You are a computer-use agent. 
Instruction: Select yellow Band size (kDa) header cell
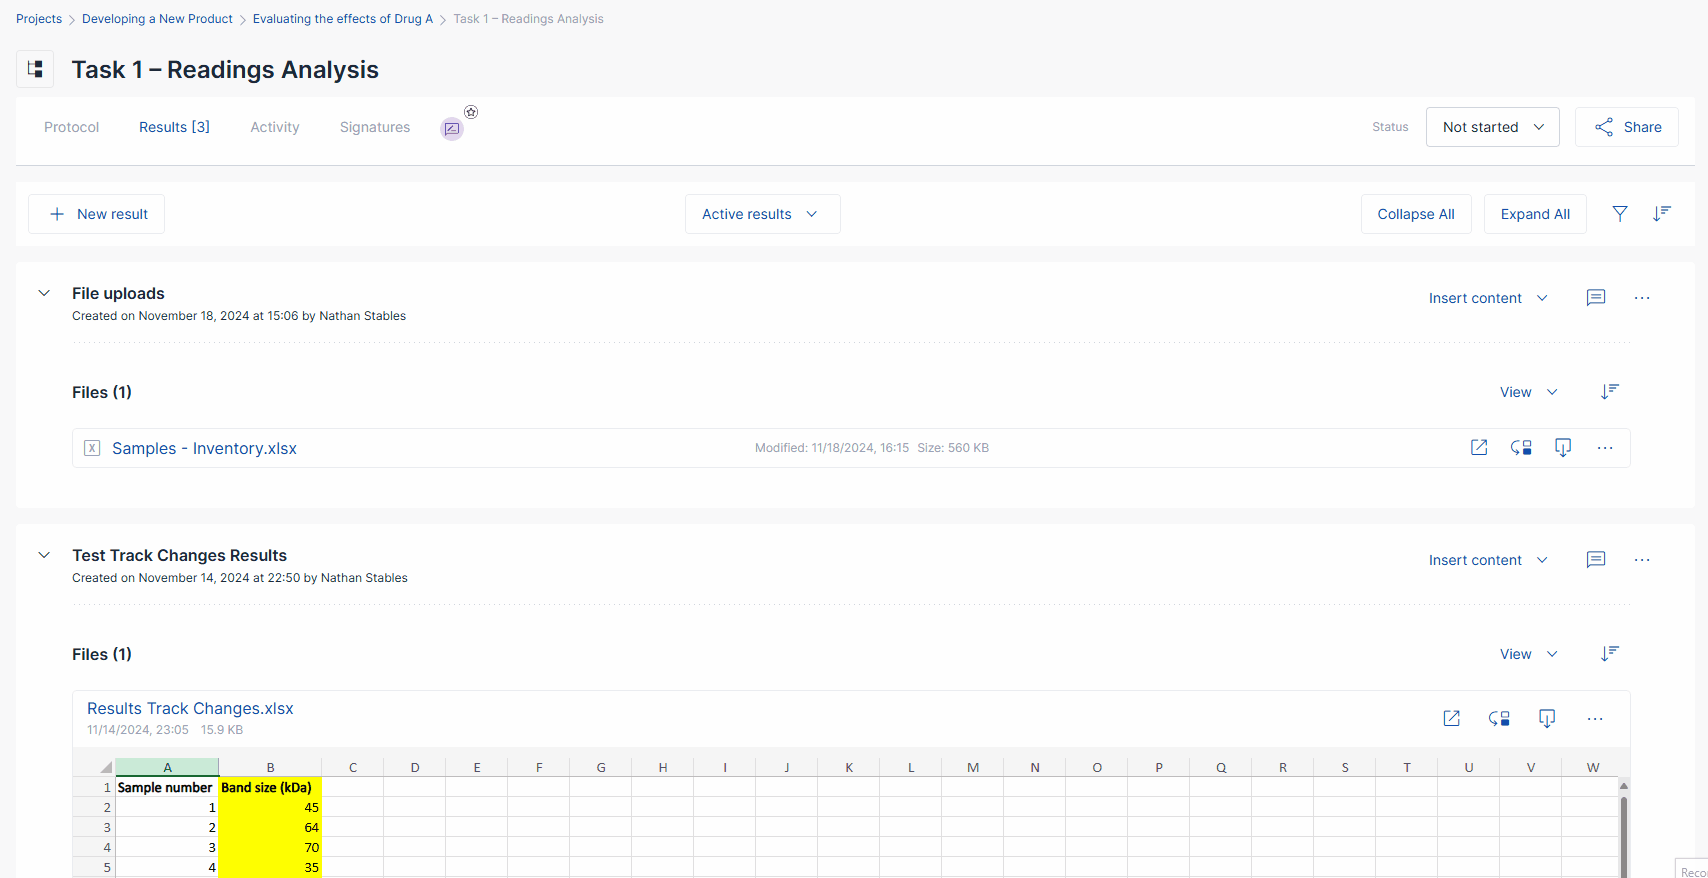pos(269,787)
